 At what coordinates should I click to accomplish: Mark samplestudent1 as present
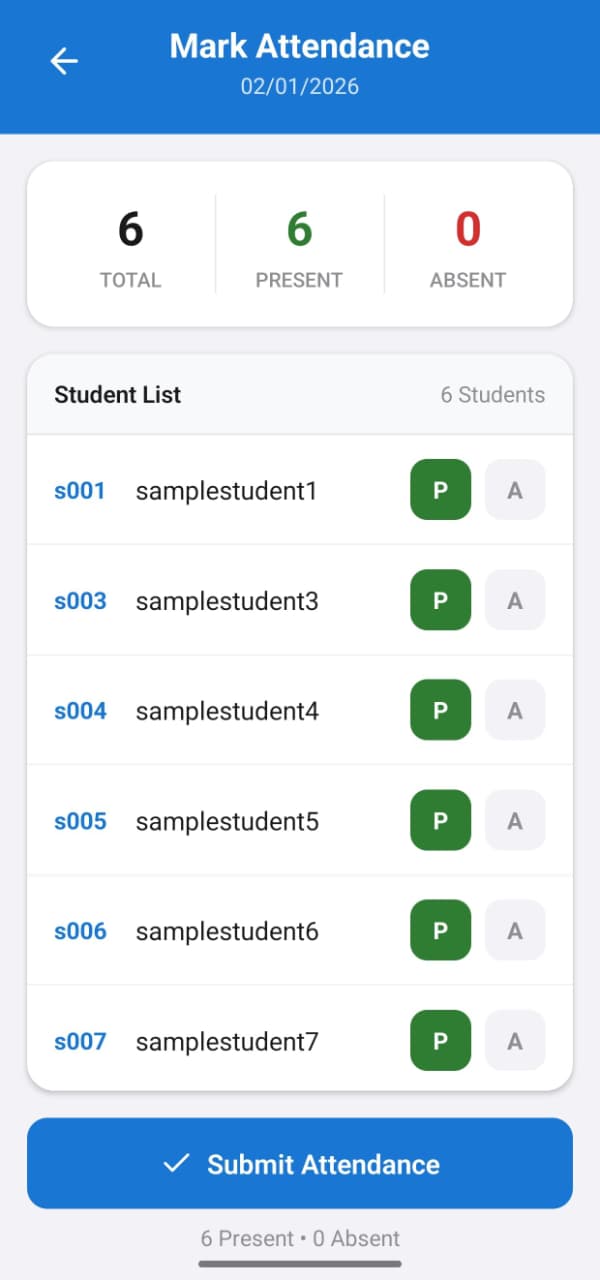pos(440,490)
